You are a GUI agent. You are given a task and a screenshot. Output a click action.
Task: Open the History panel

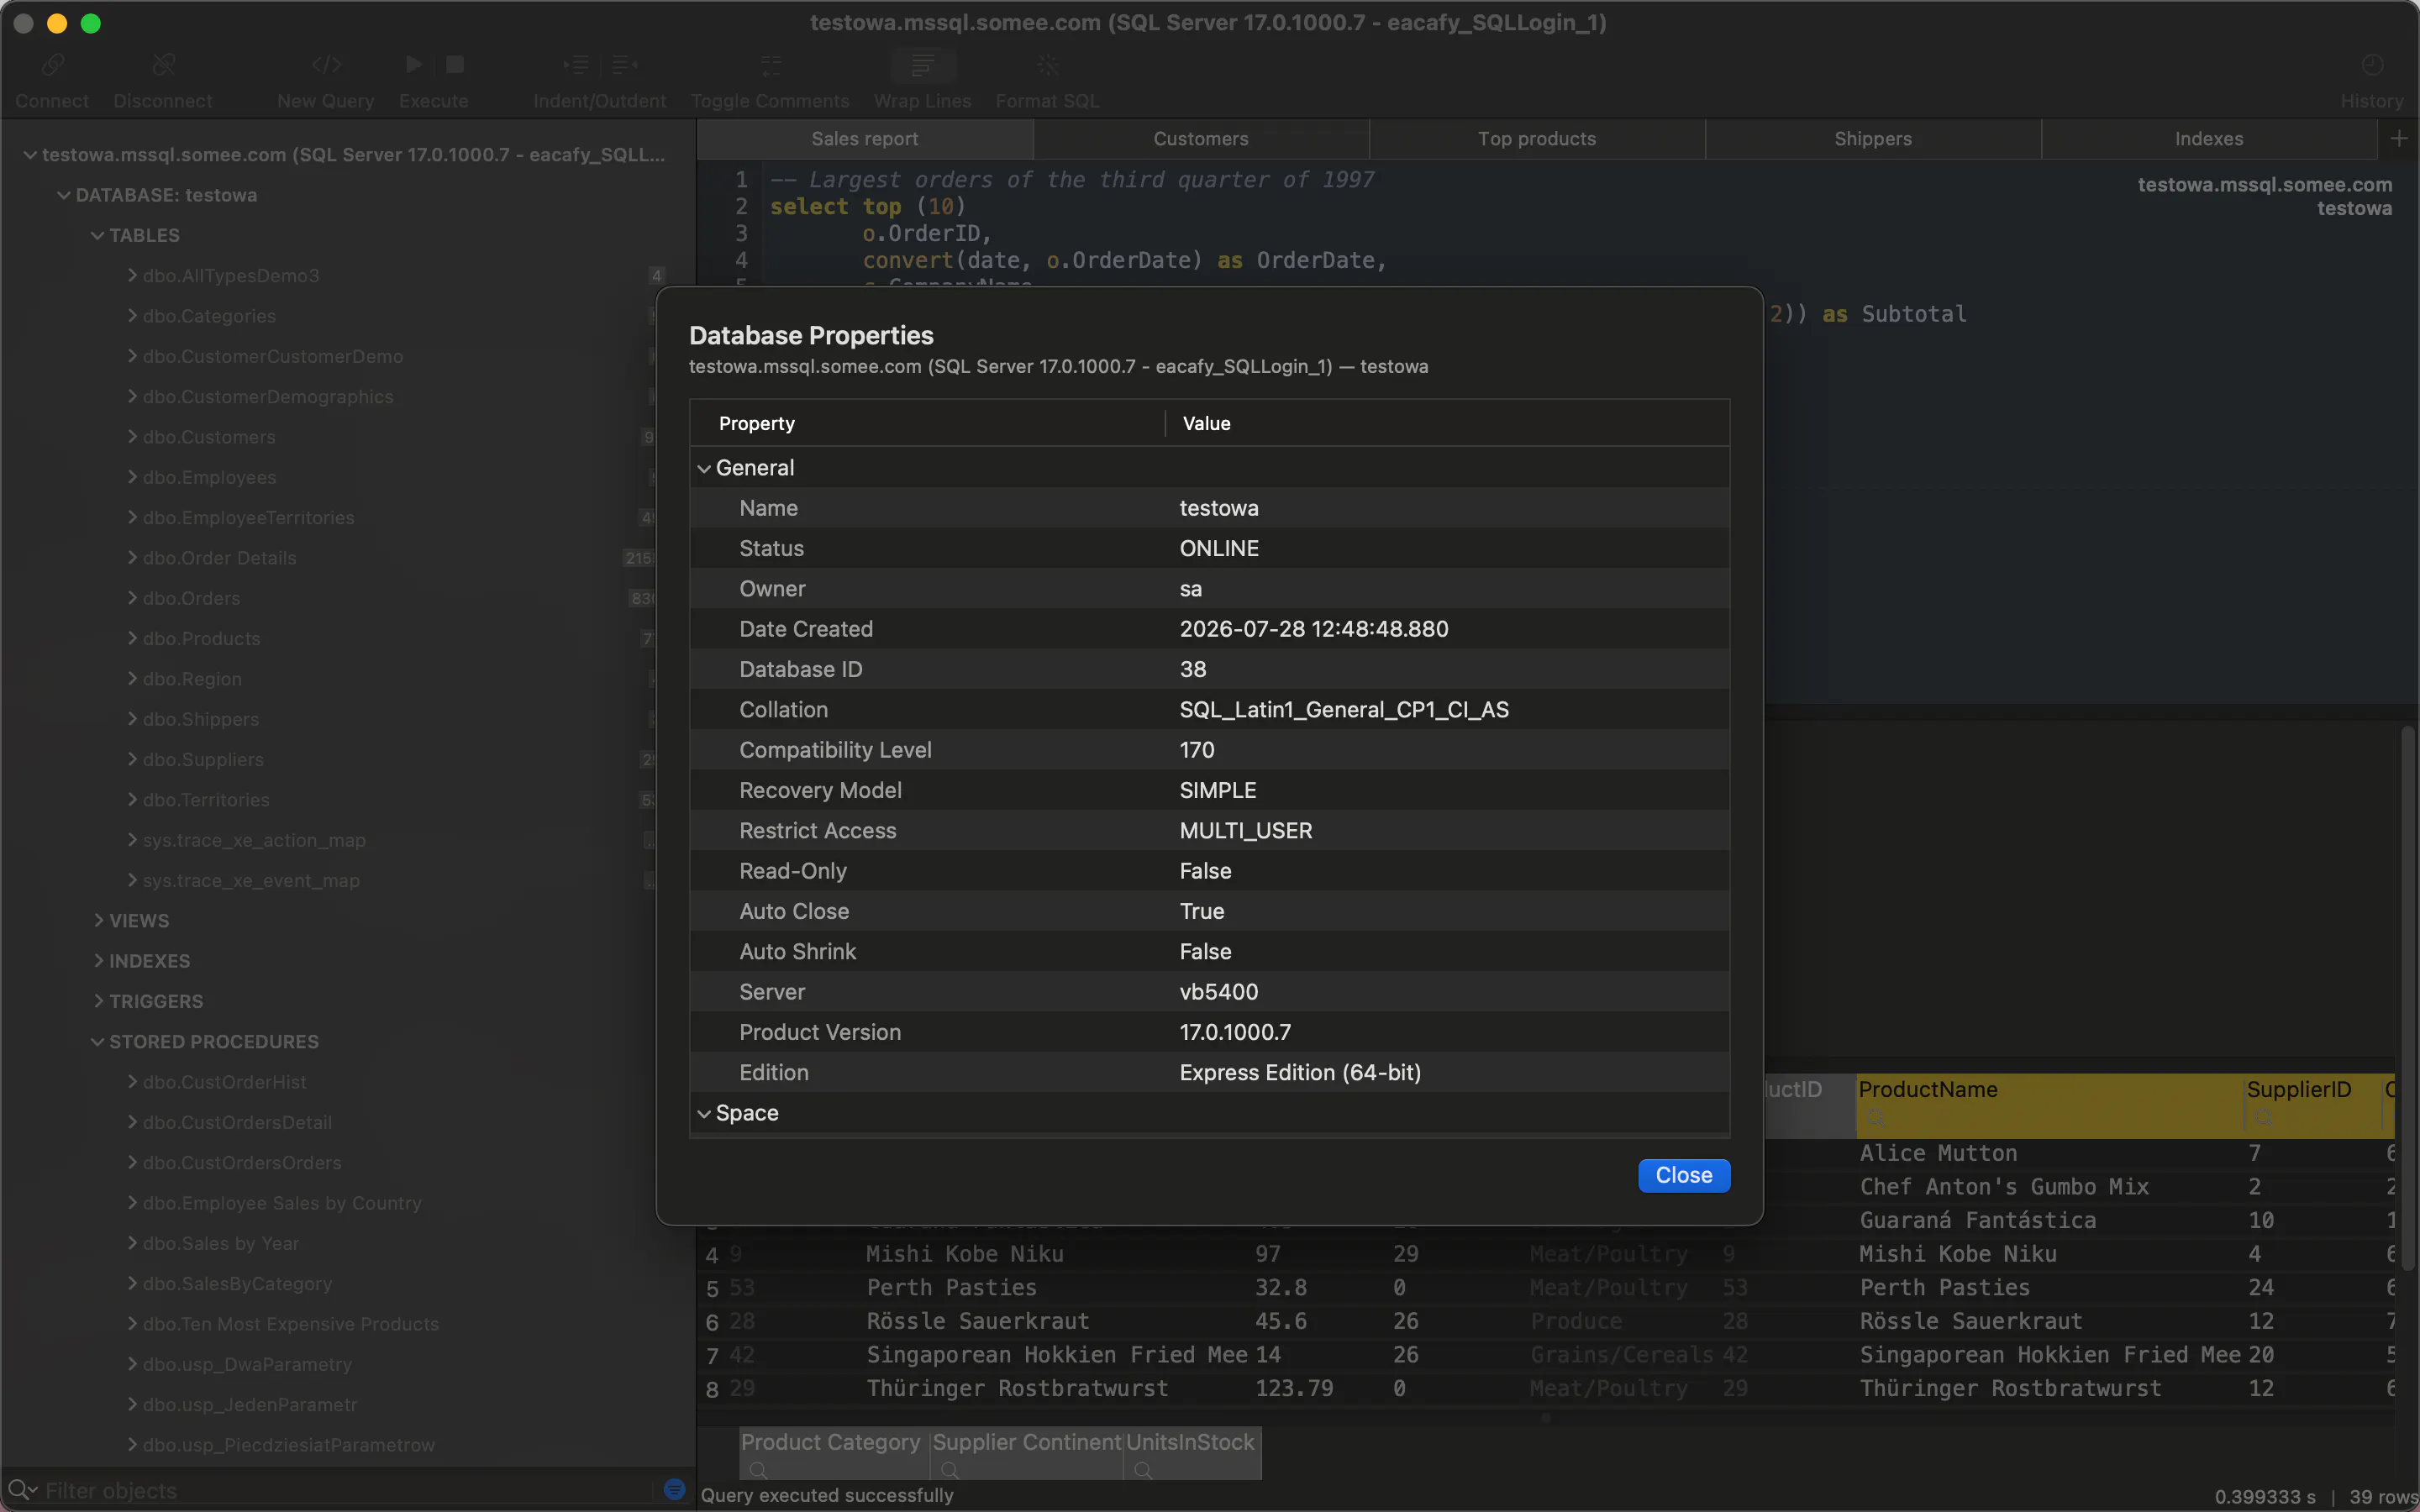coord(2372,65)
